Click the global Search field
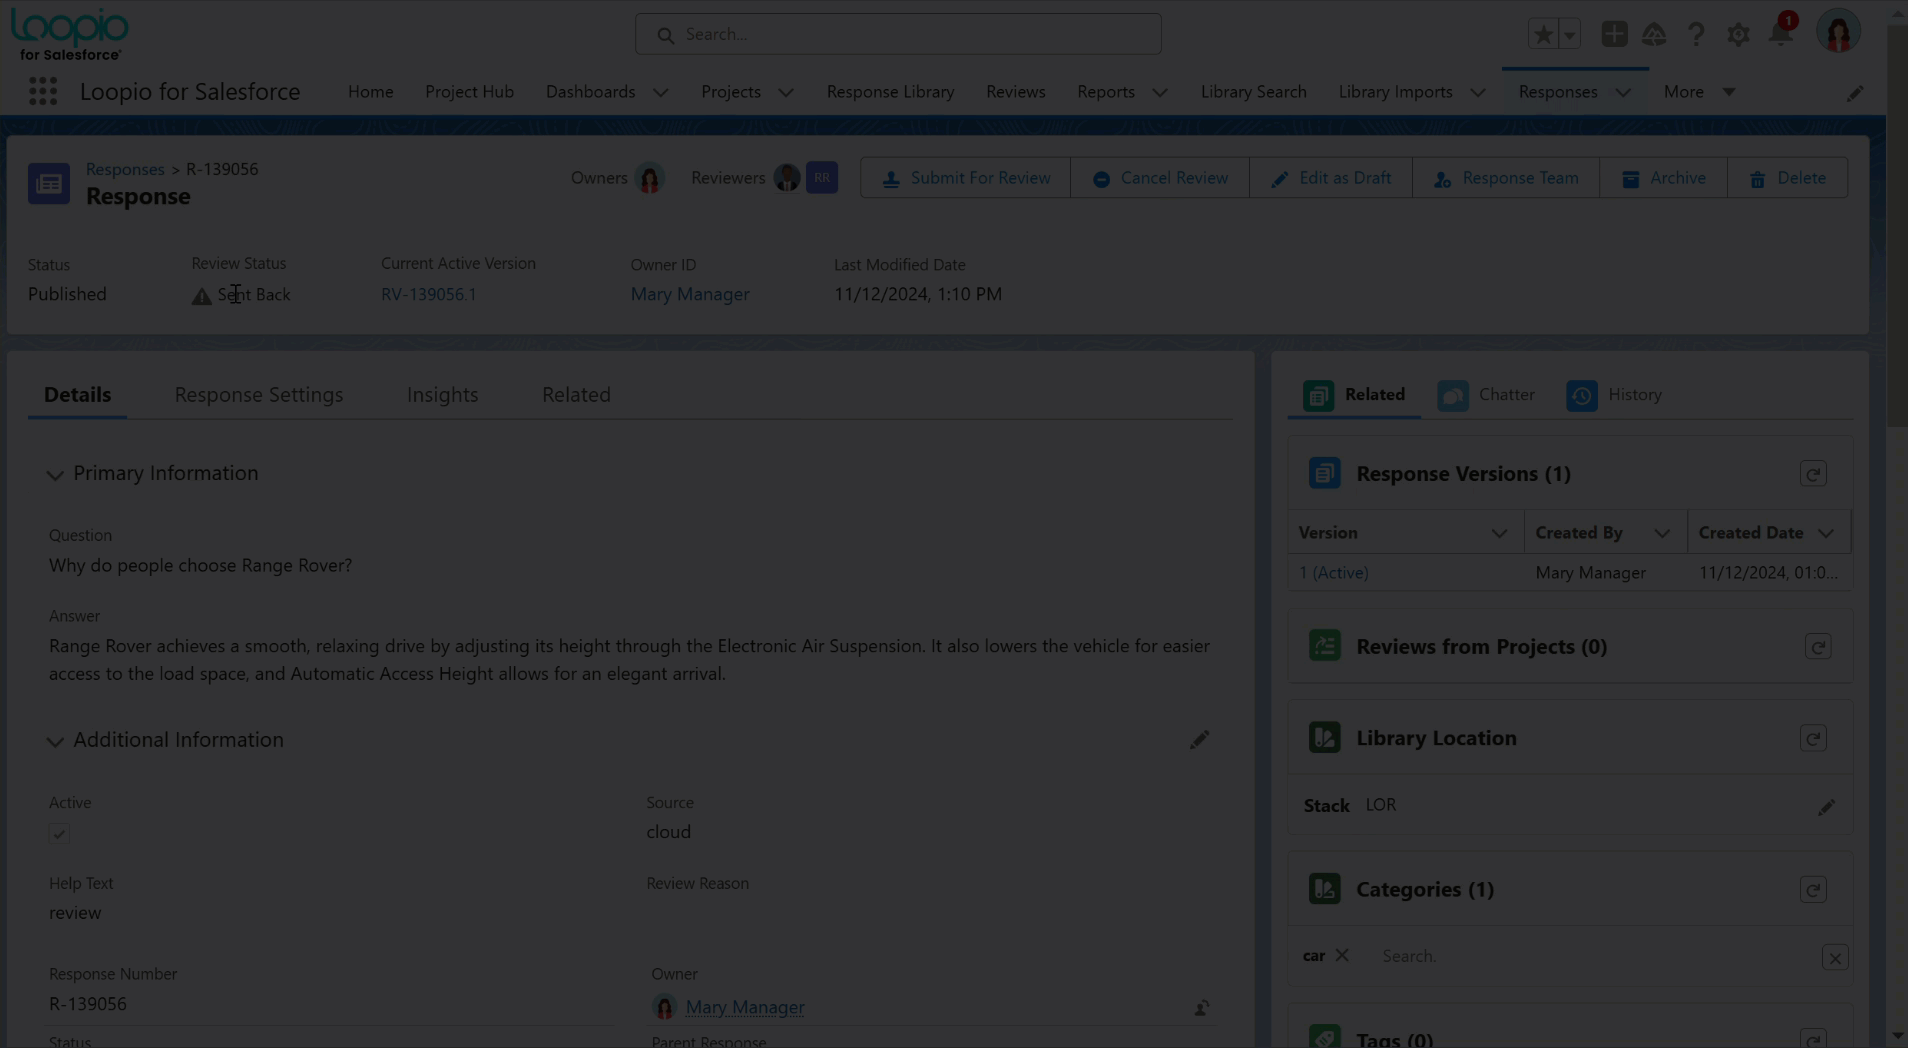This screenshot has height=1048, width=1908. click(898, 34)
